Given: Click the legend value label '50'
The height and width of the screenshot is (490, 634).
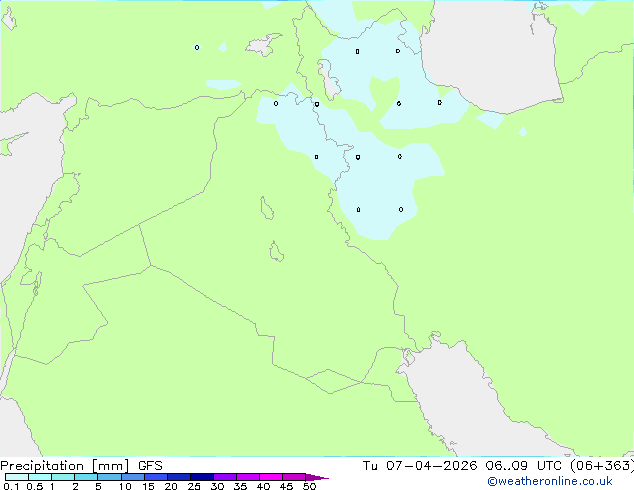Looking at the screenshot, I should point(309,486).
